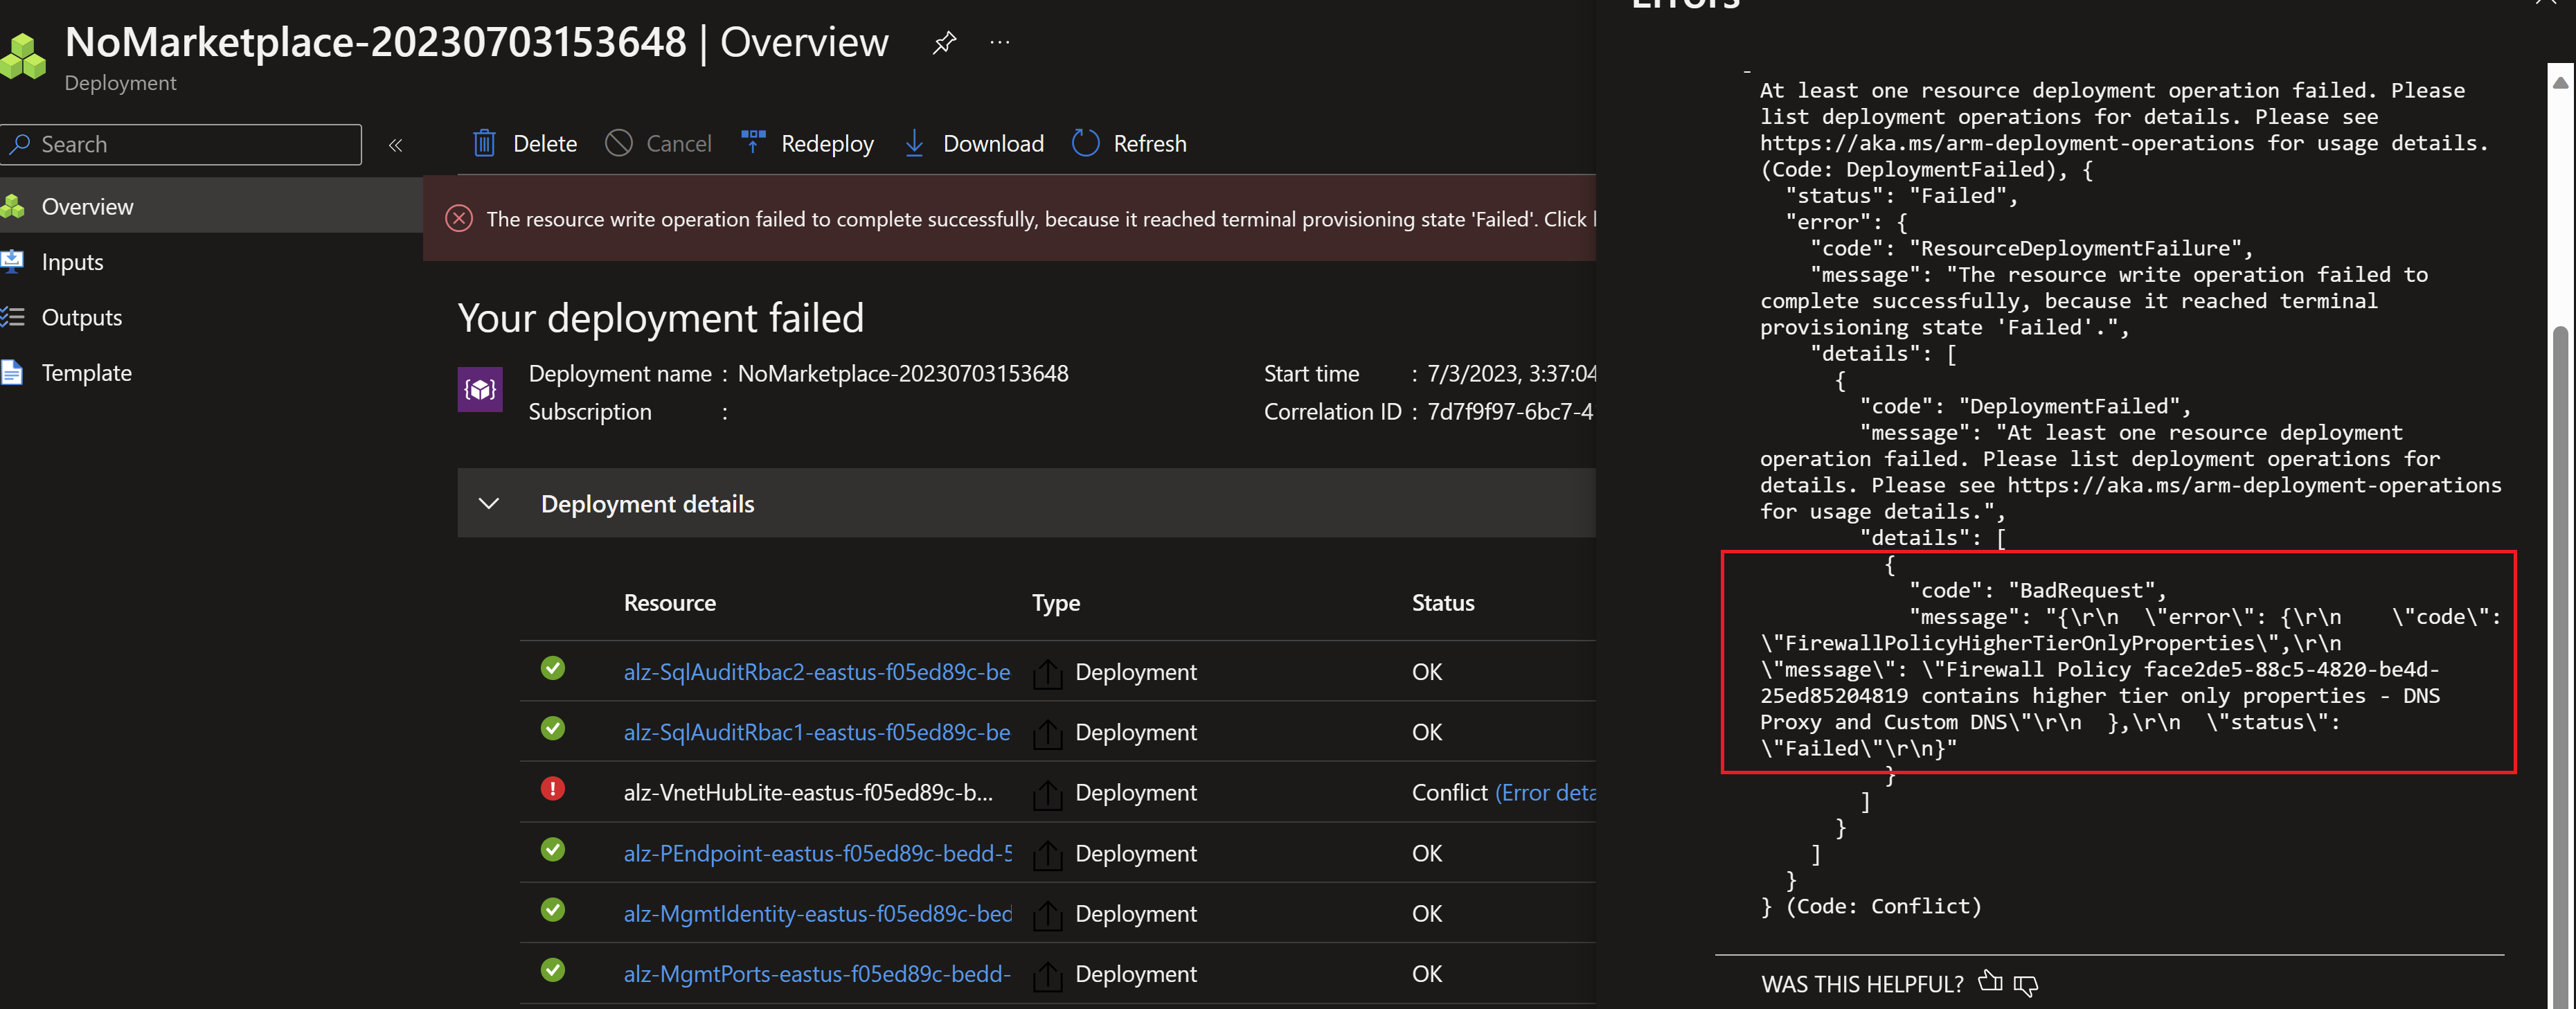The width and height of the screenshot is (2576, 1009).
Task: Open the Inputs panel in the sidebar
Action: coord(72,261)
